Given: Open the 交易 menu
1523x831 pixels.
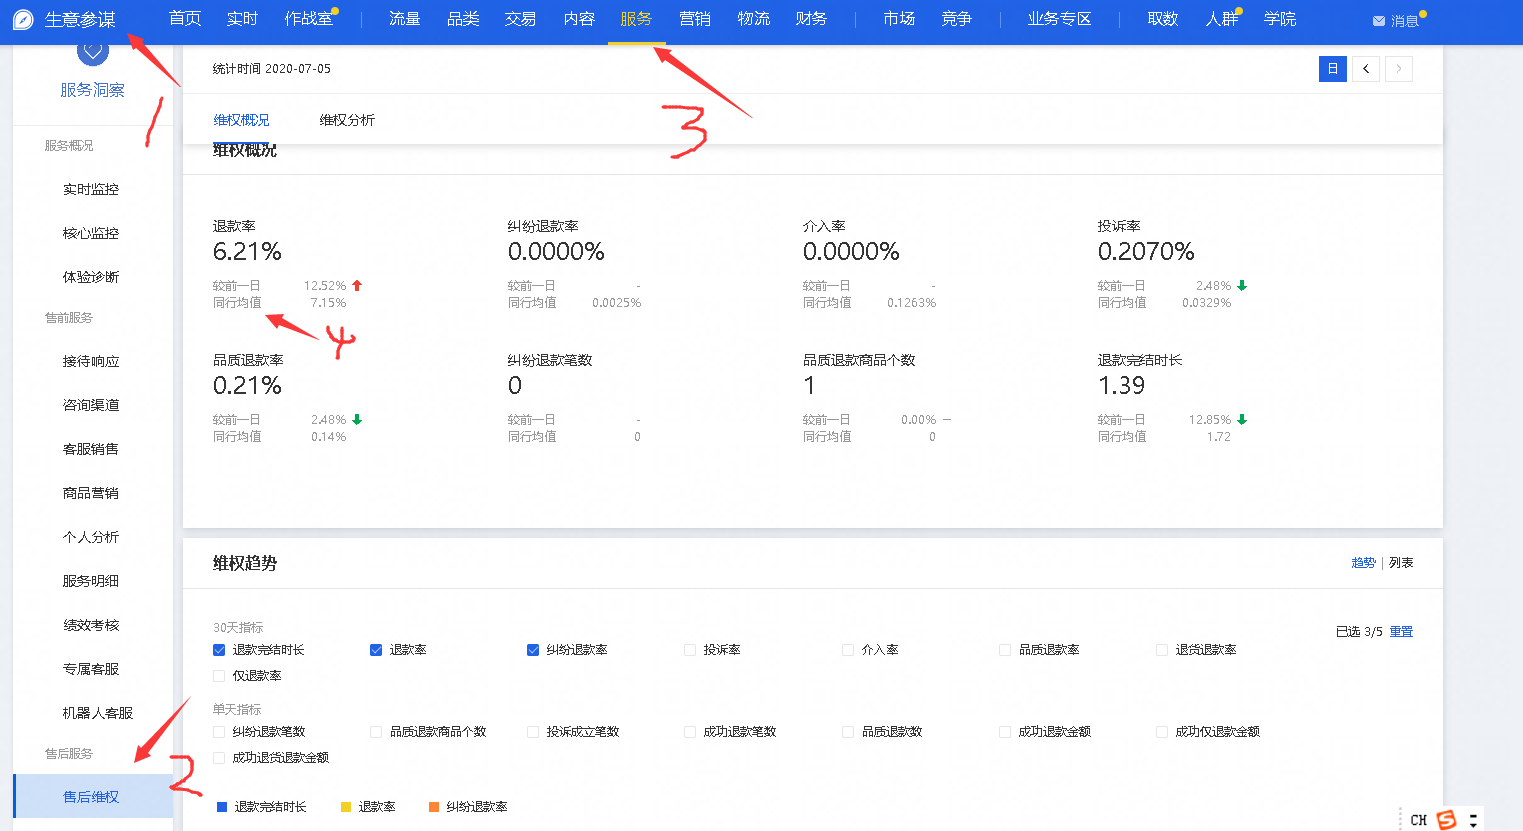Looking at the screenshot, I should pyautogui.click(x=520, y=19).
